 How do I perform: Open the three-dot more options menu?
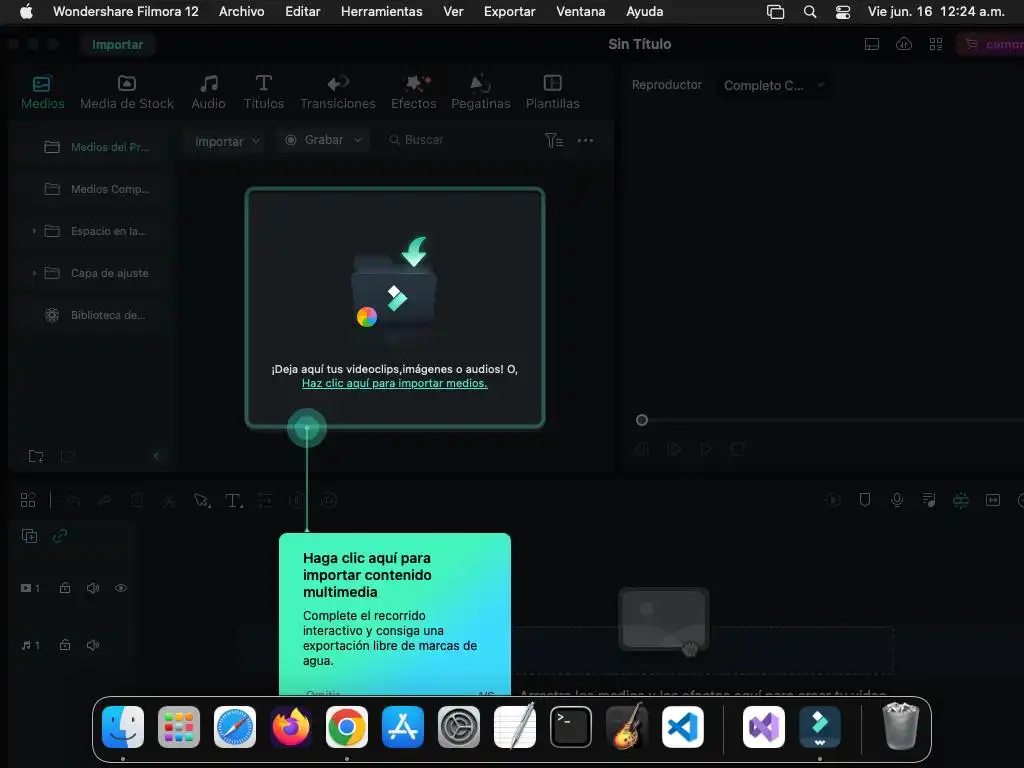585,140
